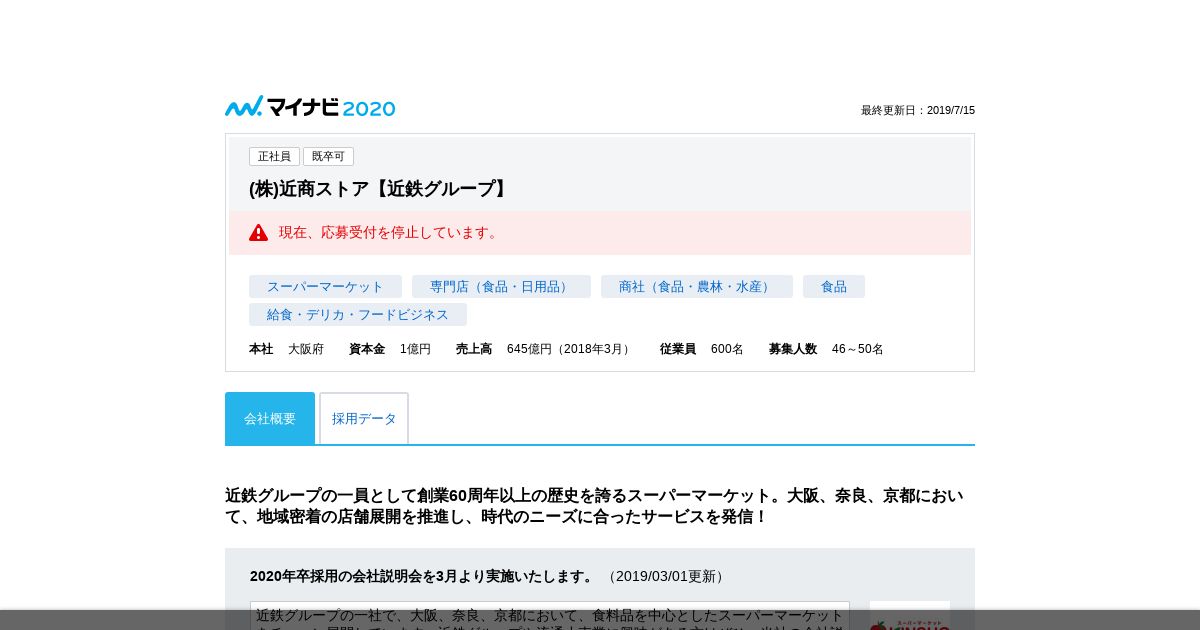Switch to the 採用データ tab
Screen dimensions: 1200x630
(x=364, y=418)
